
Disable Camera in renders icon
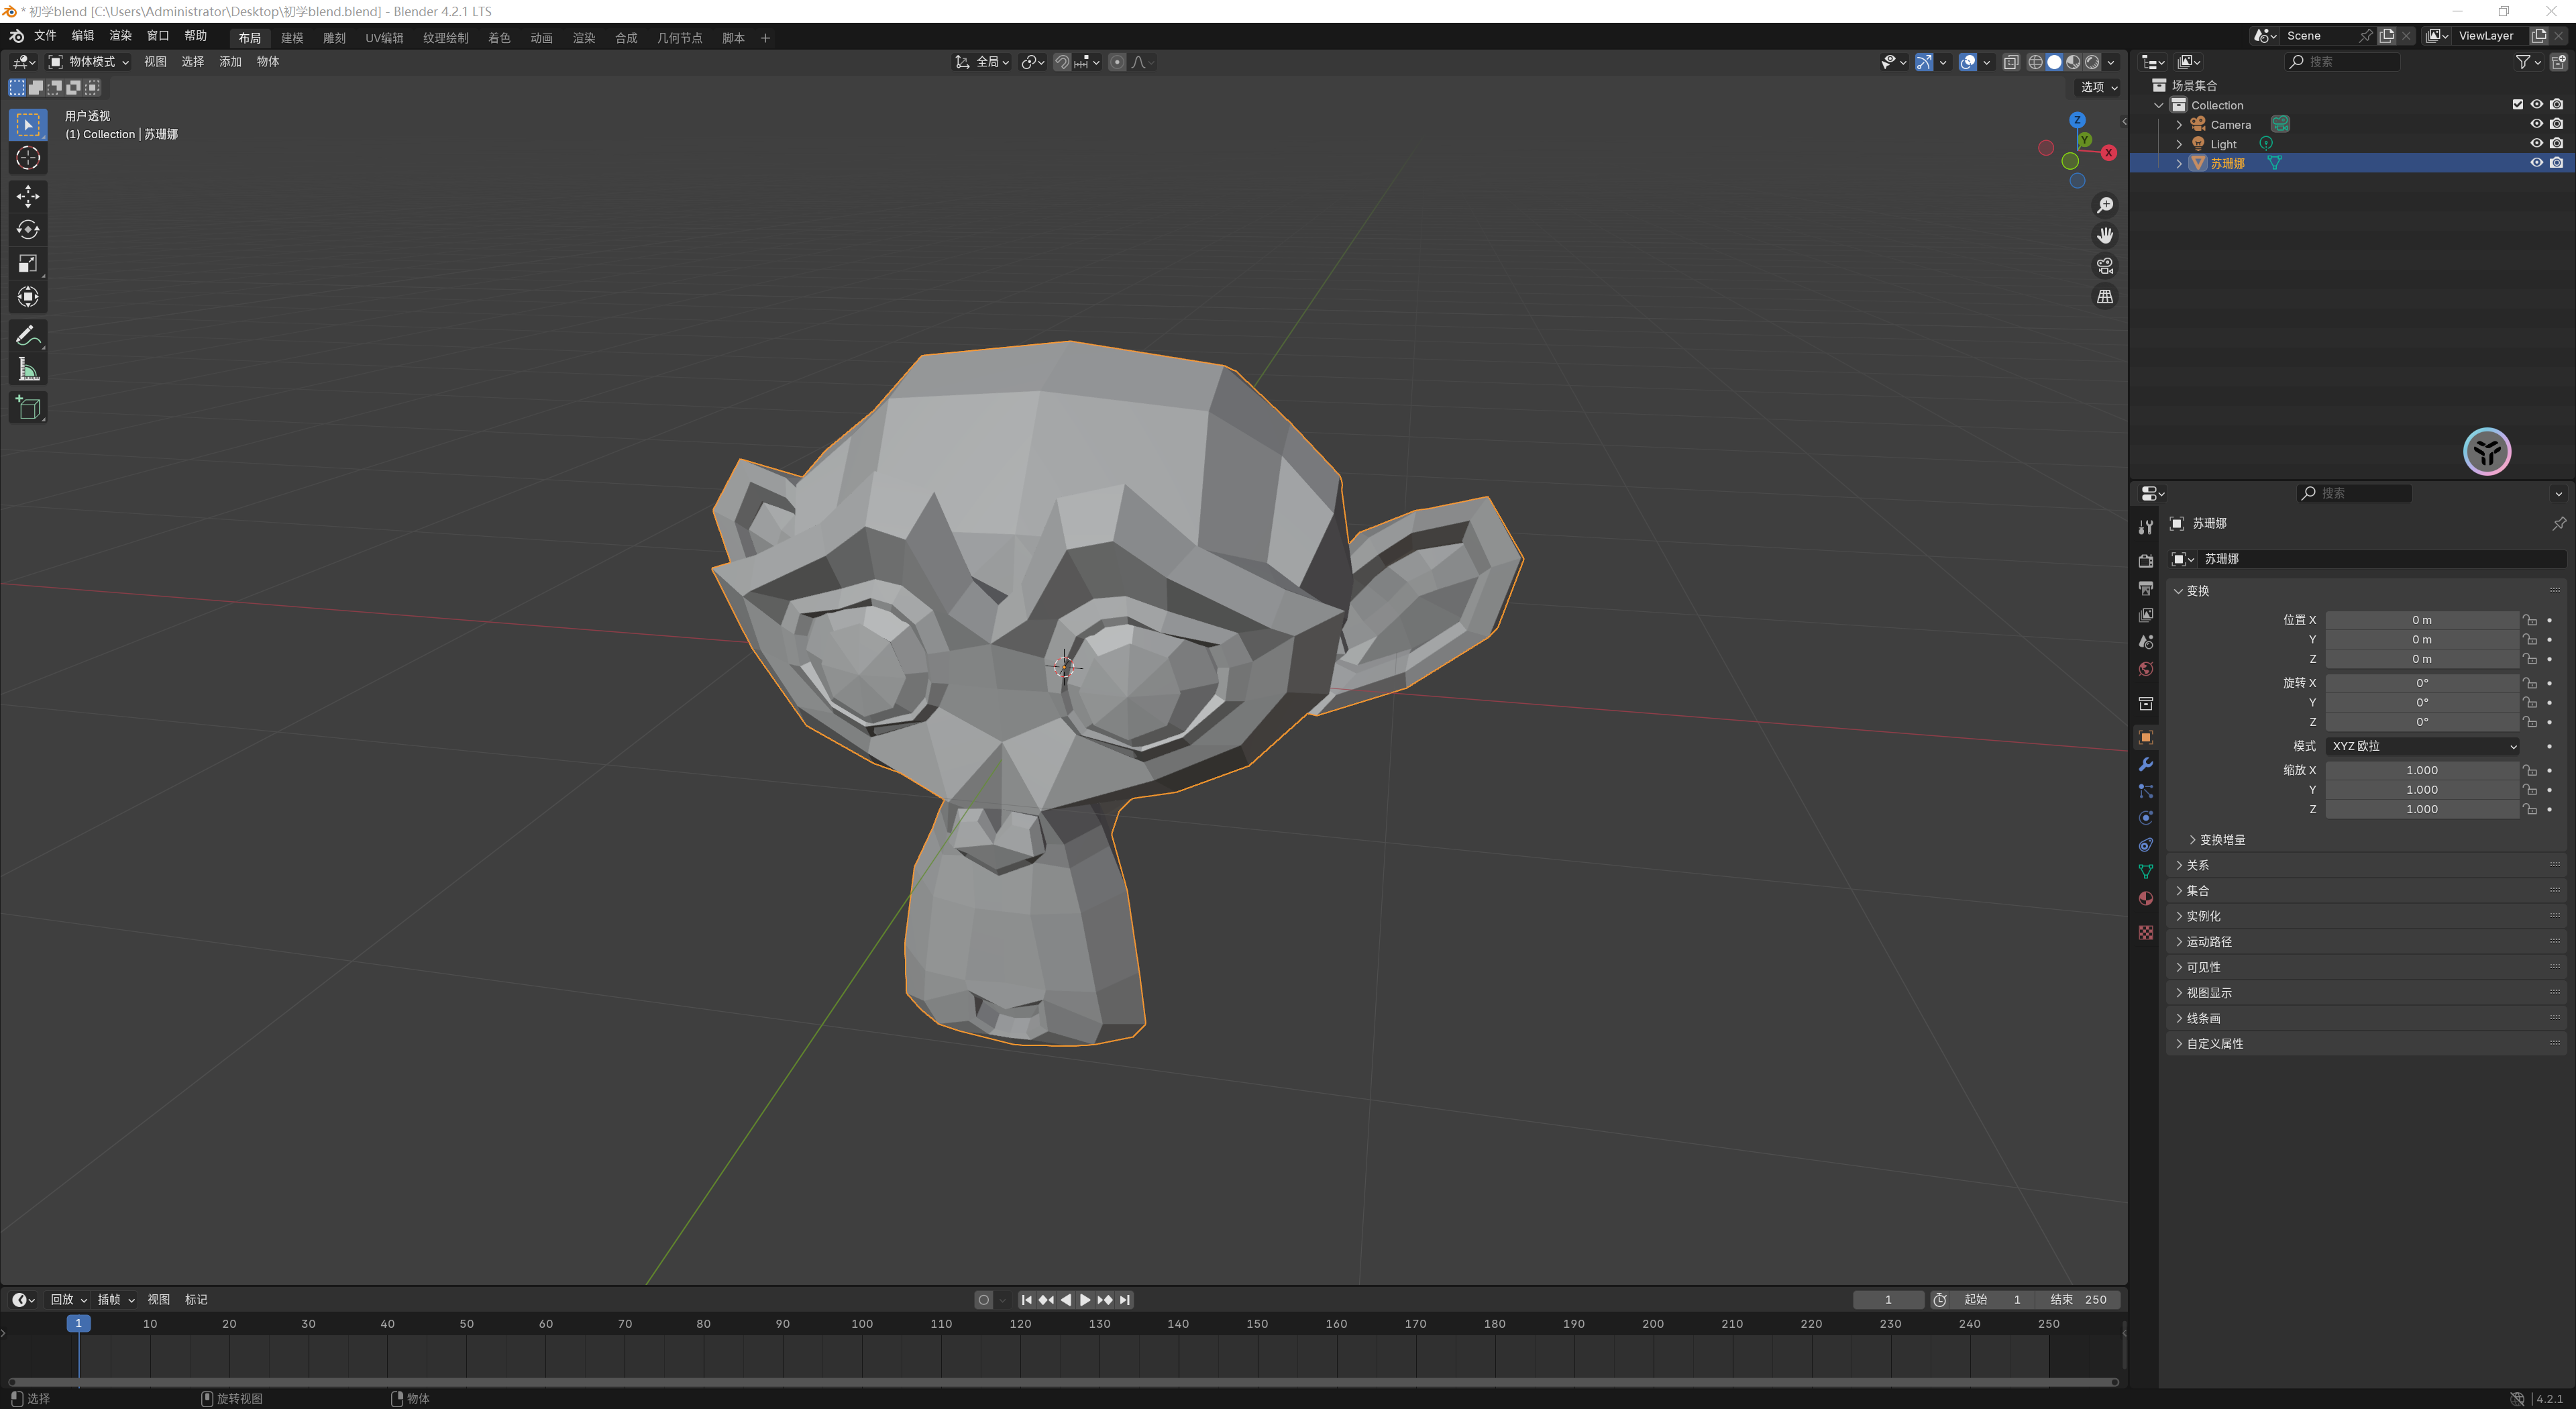[2557, 124]
